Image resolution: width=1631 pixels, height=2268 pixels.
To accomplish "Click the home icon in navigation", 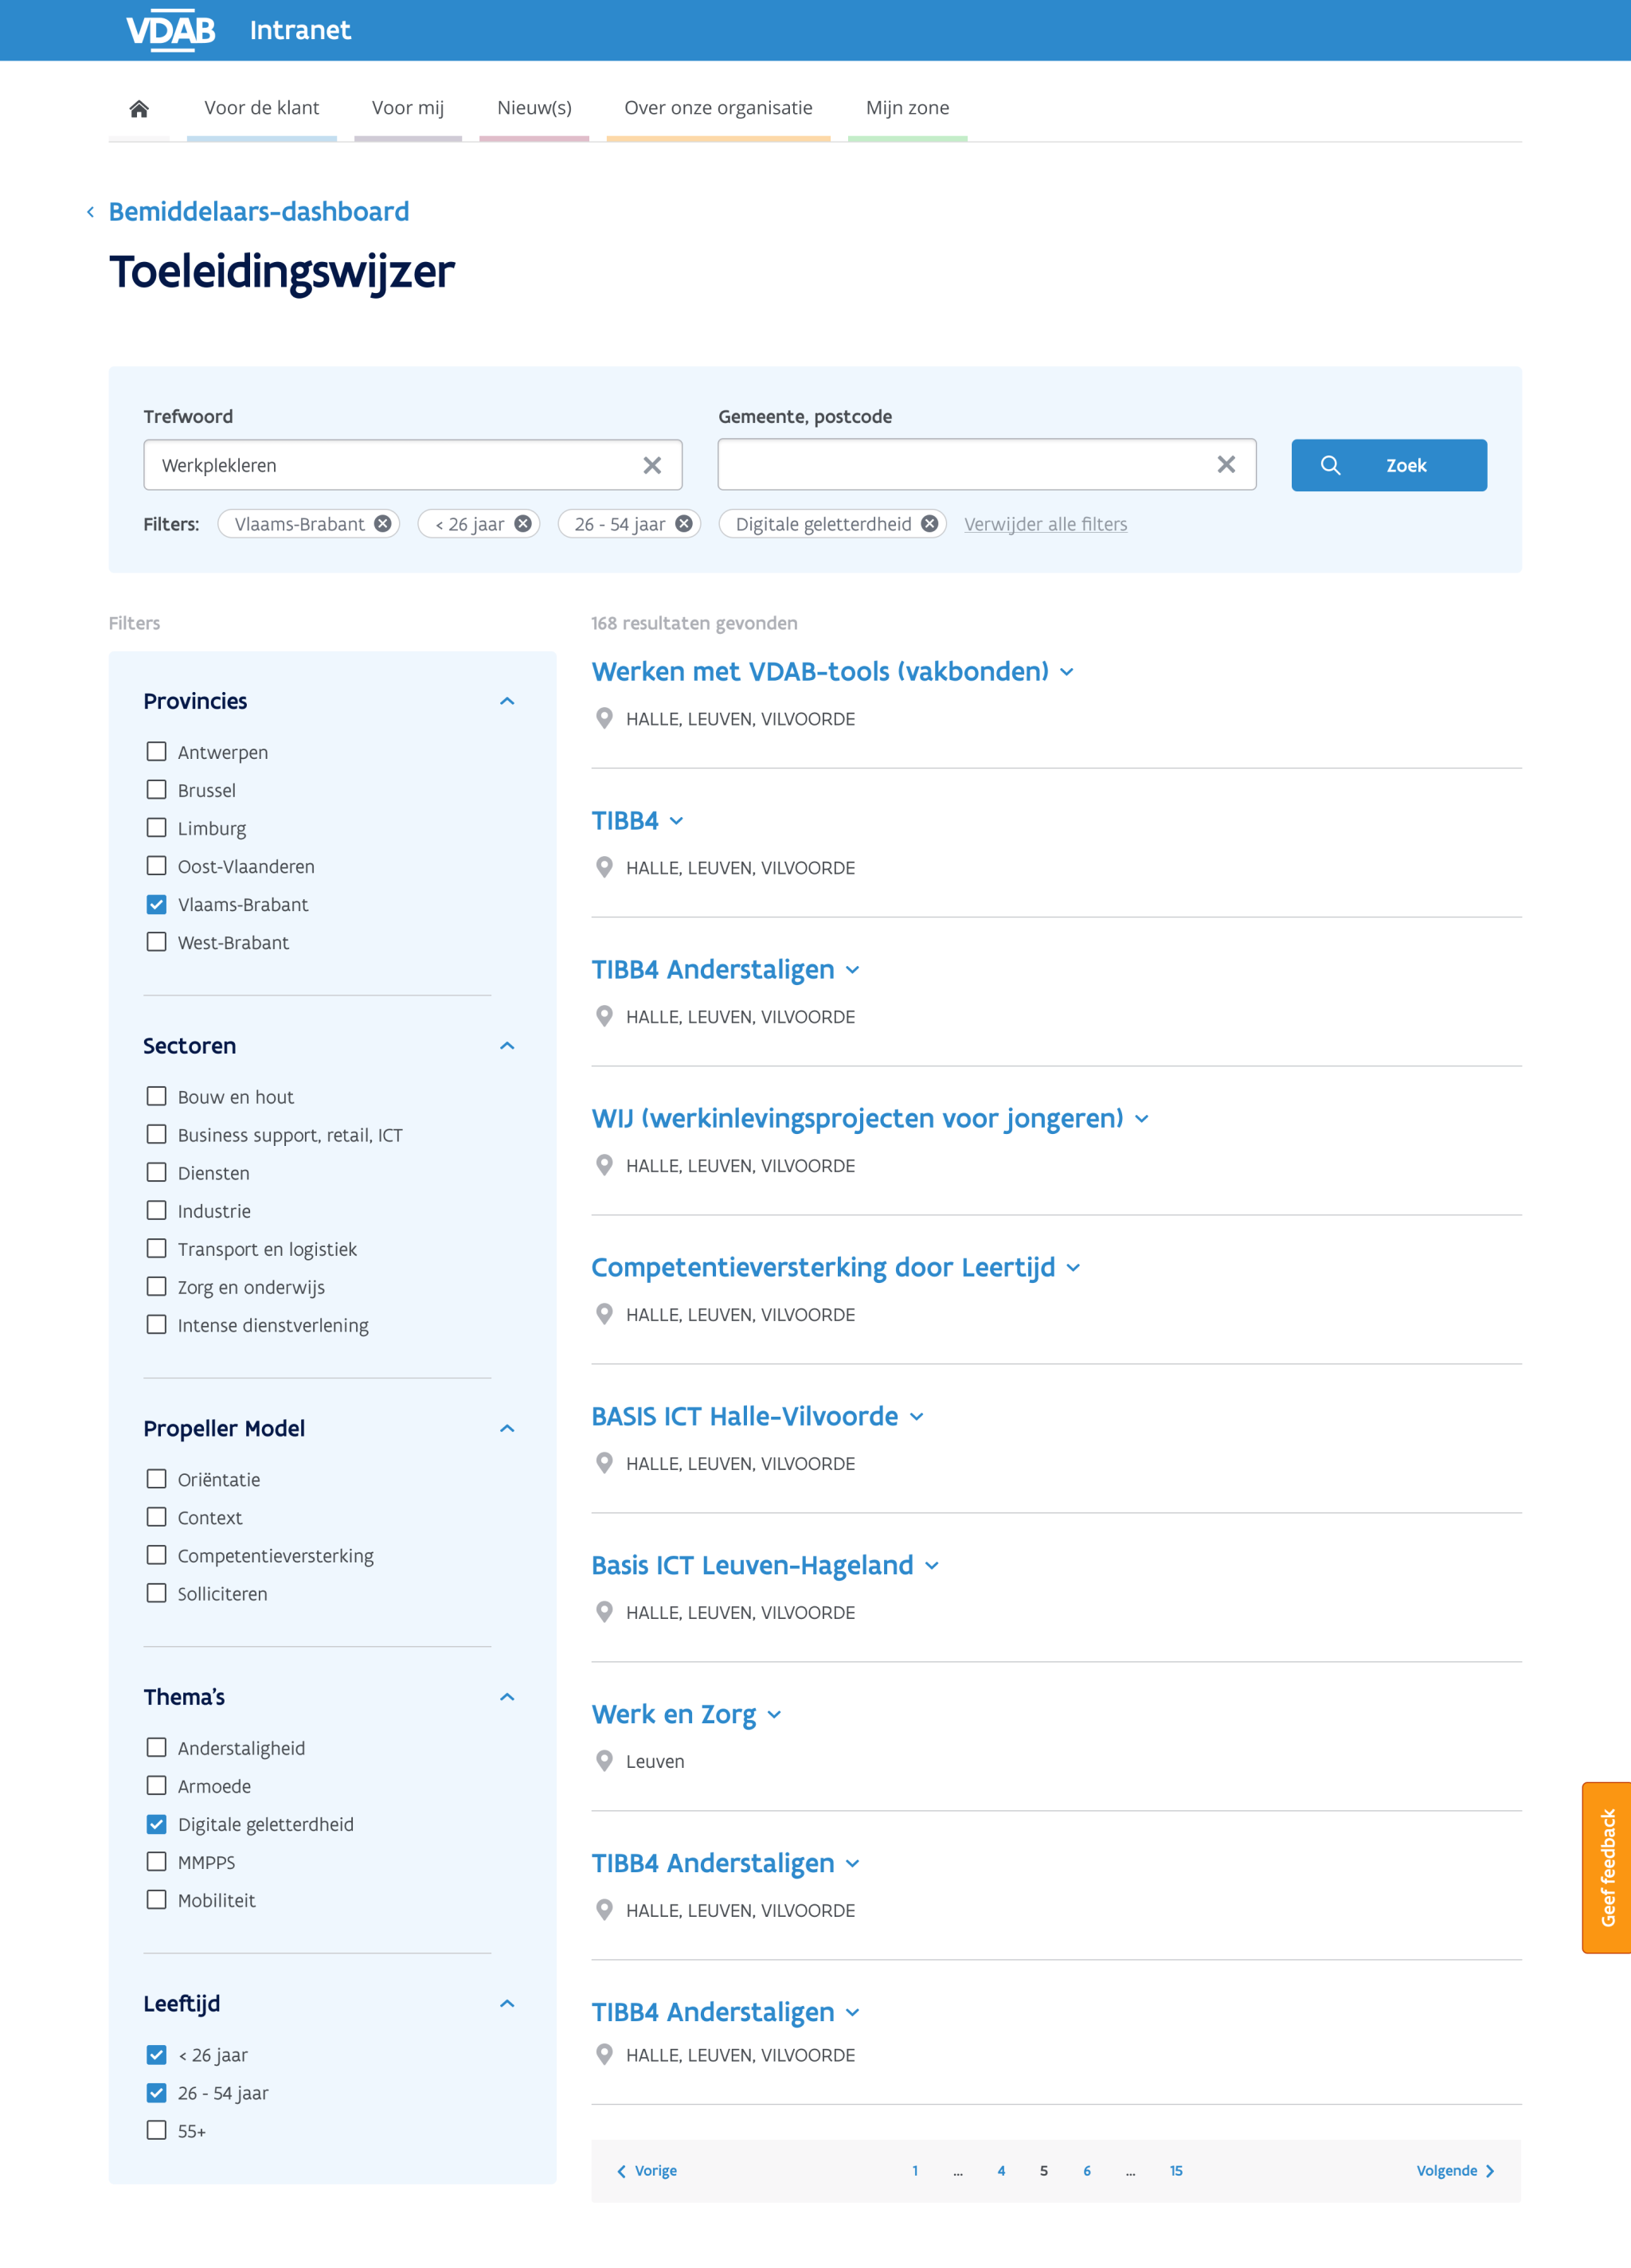I will pos(139,108).
